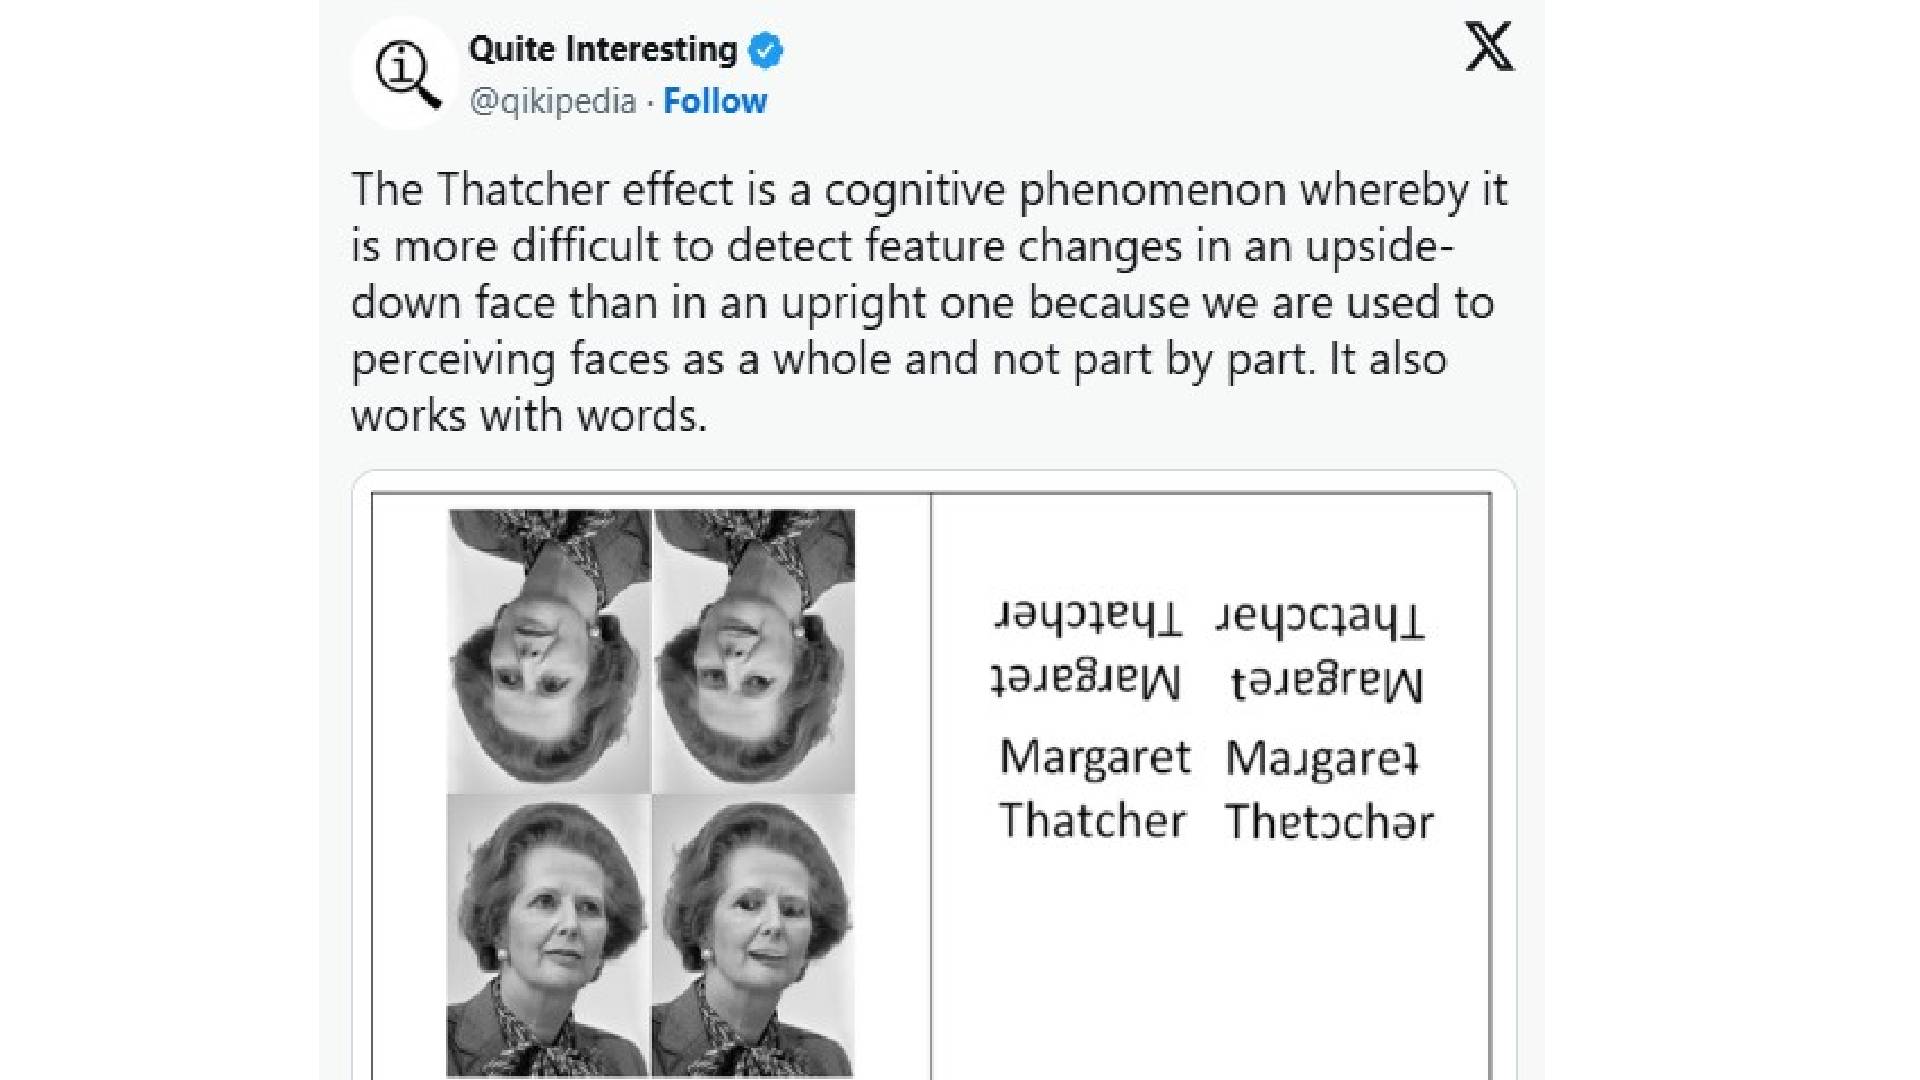Select the Quite Interesting account name
The image size is (1920, 1080).
601,47
